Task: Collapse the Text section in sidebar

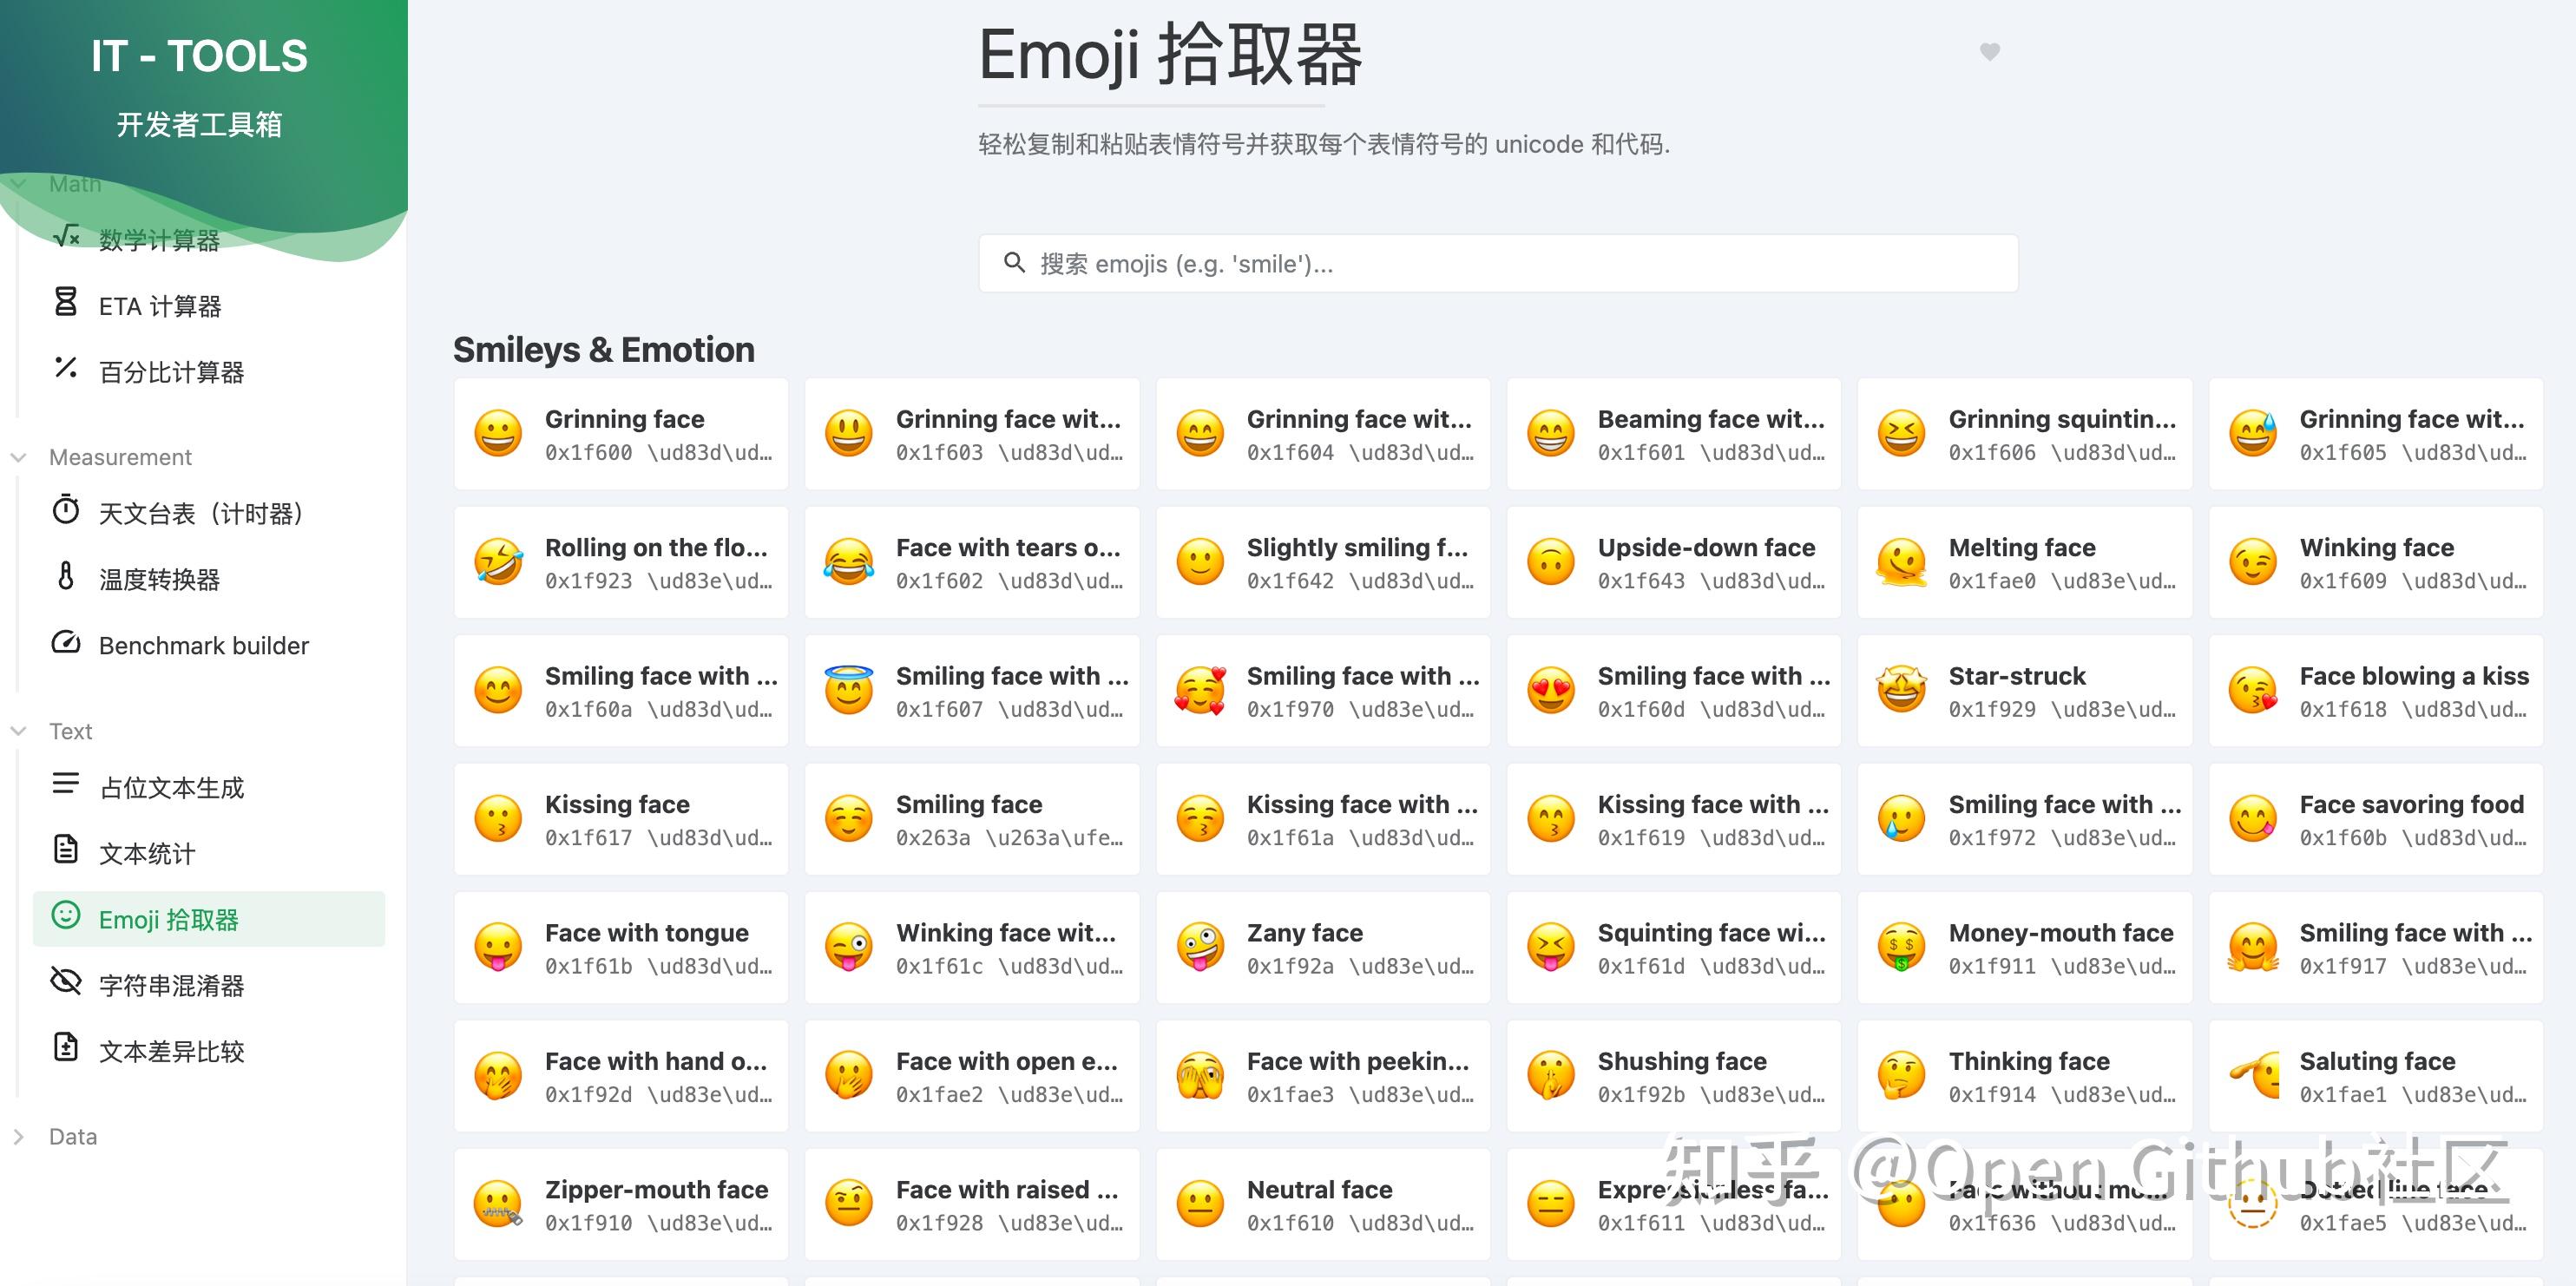Action: pos(19,731)
